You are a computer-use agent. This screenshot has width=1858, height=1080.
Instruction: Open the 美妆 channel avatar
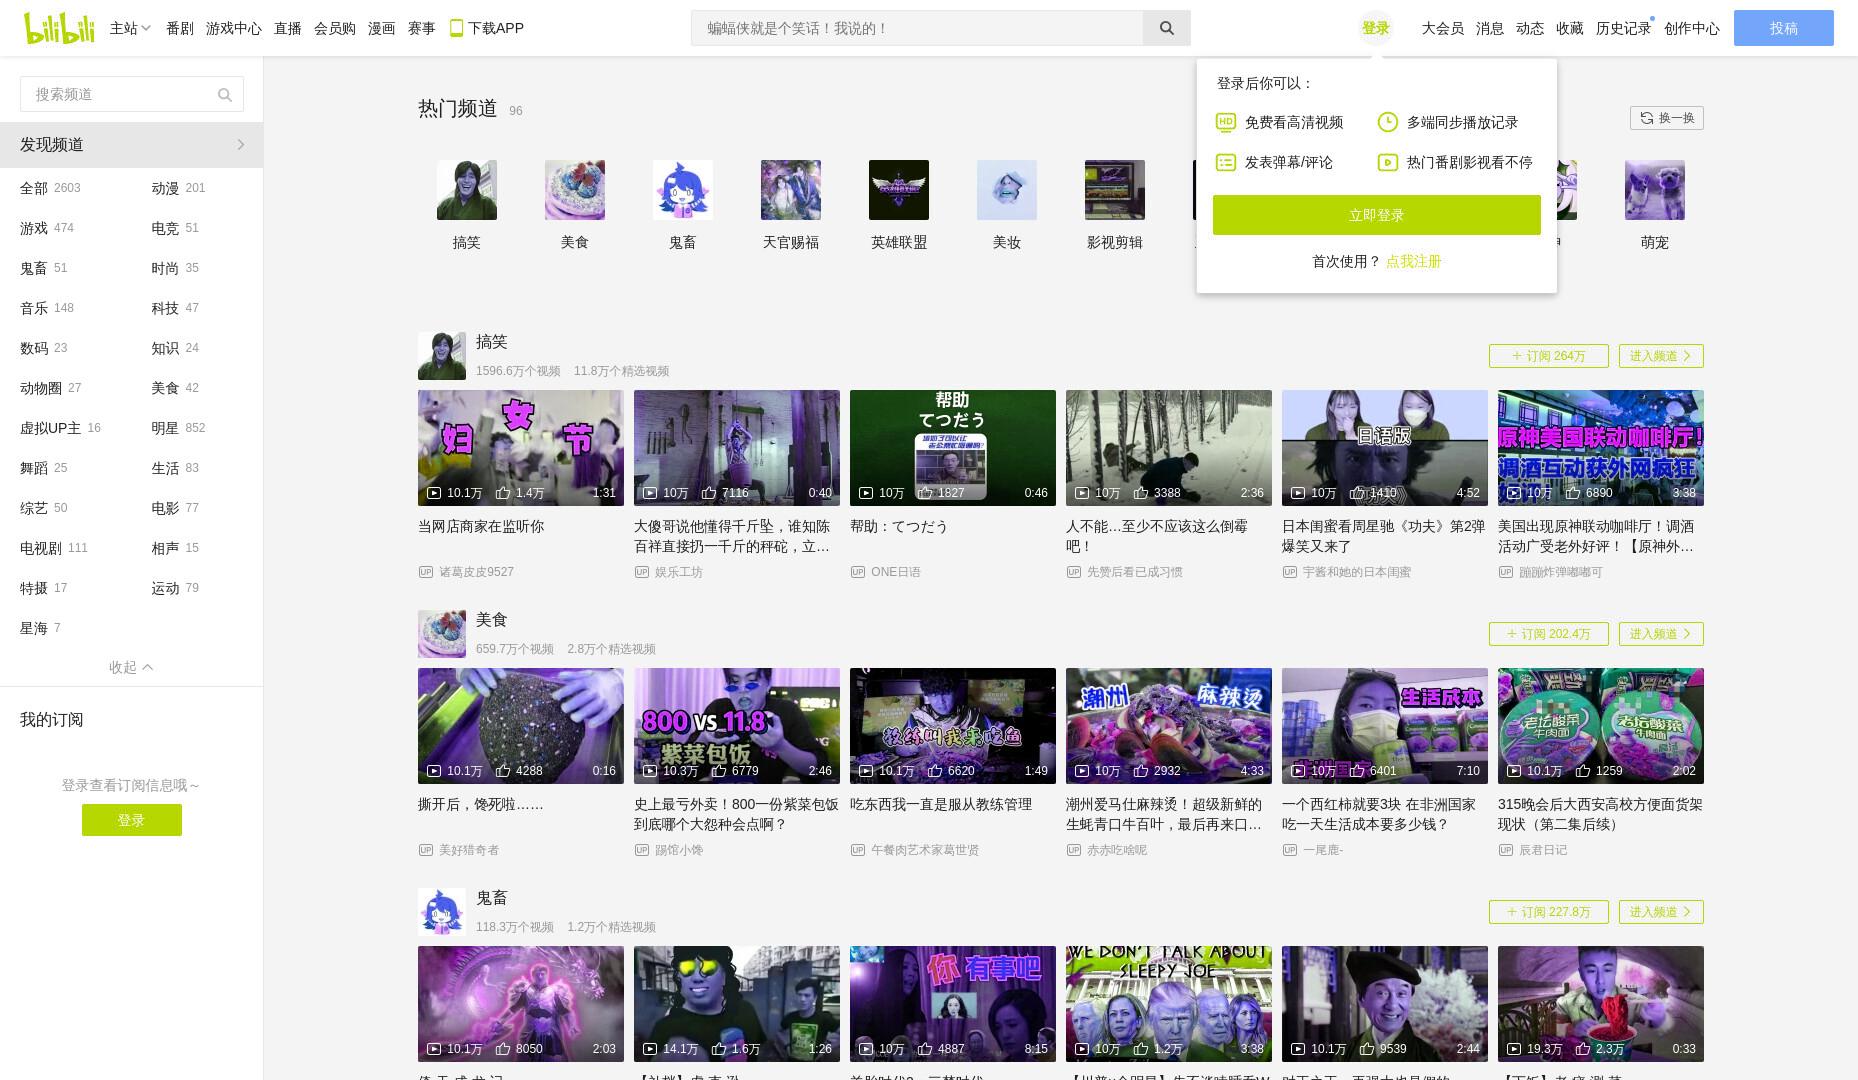click(1007, 190)
